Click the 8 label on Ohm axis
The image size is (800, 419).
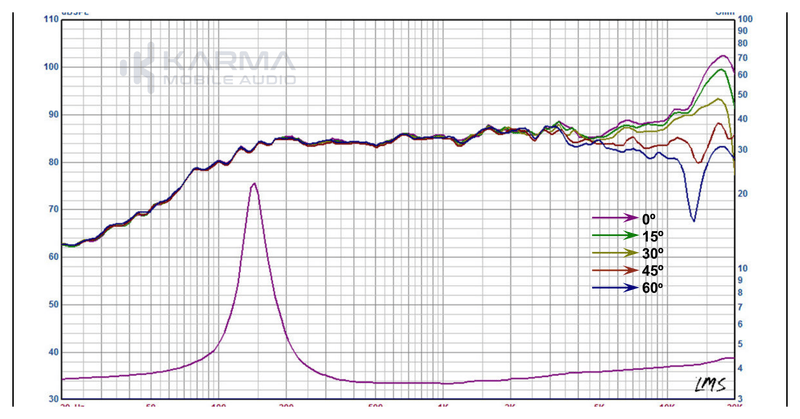(740, 292)
